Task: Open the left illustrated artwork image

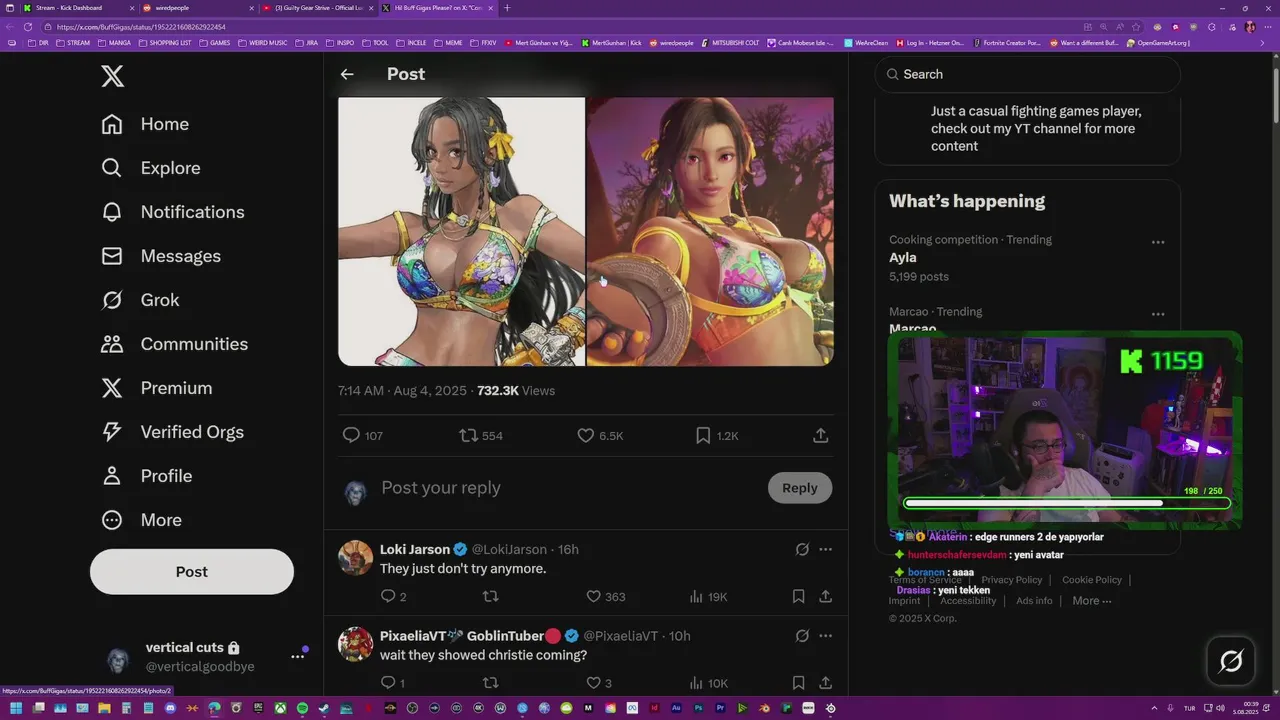Action: click(461, 231)
